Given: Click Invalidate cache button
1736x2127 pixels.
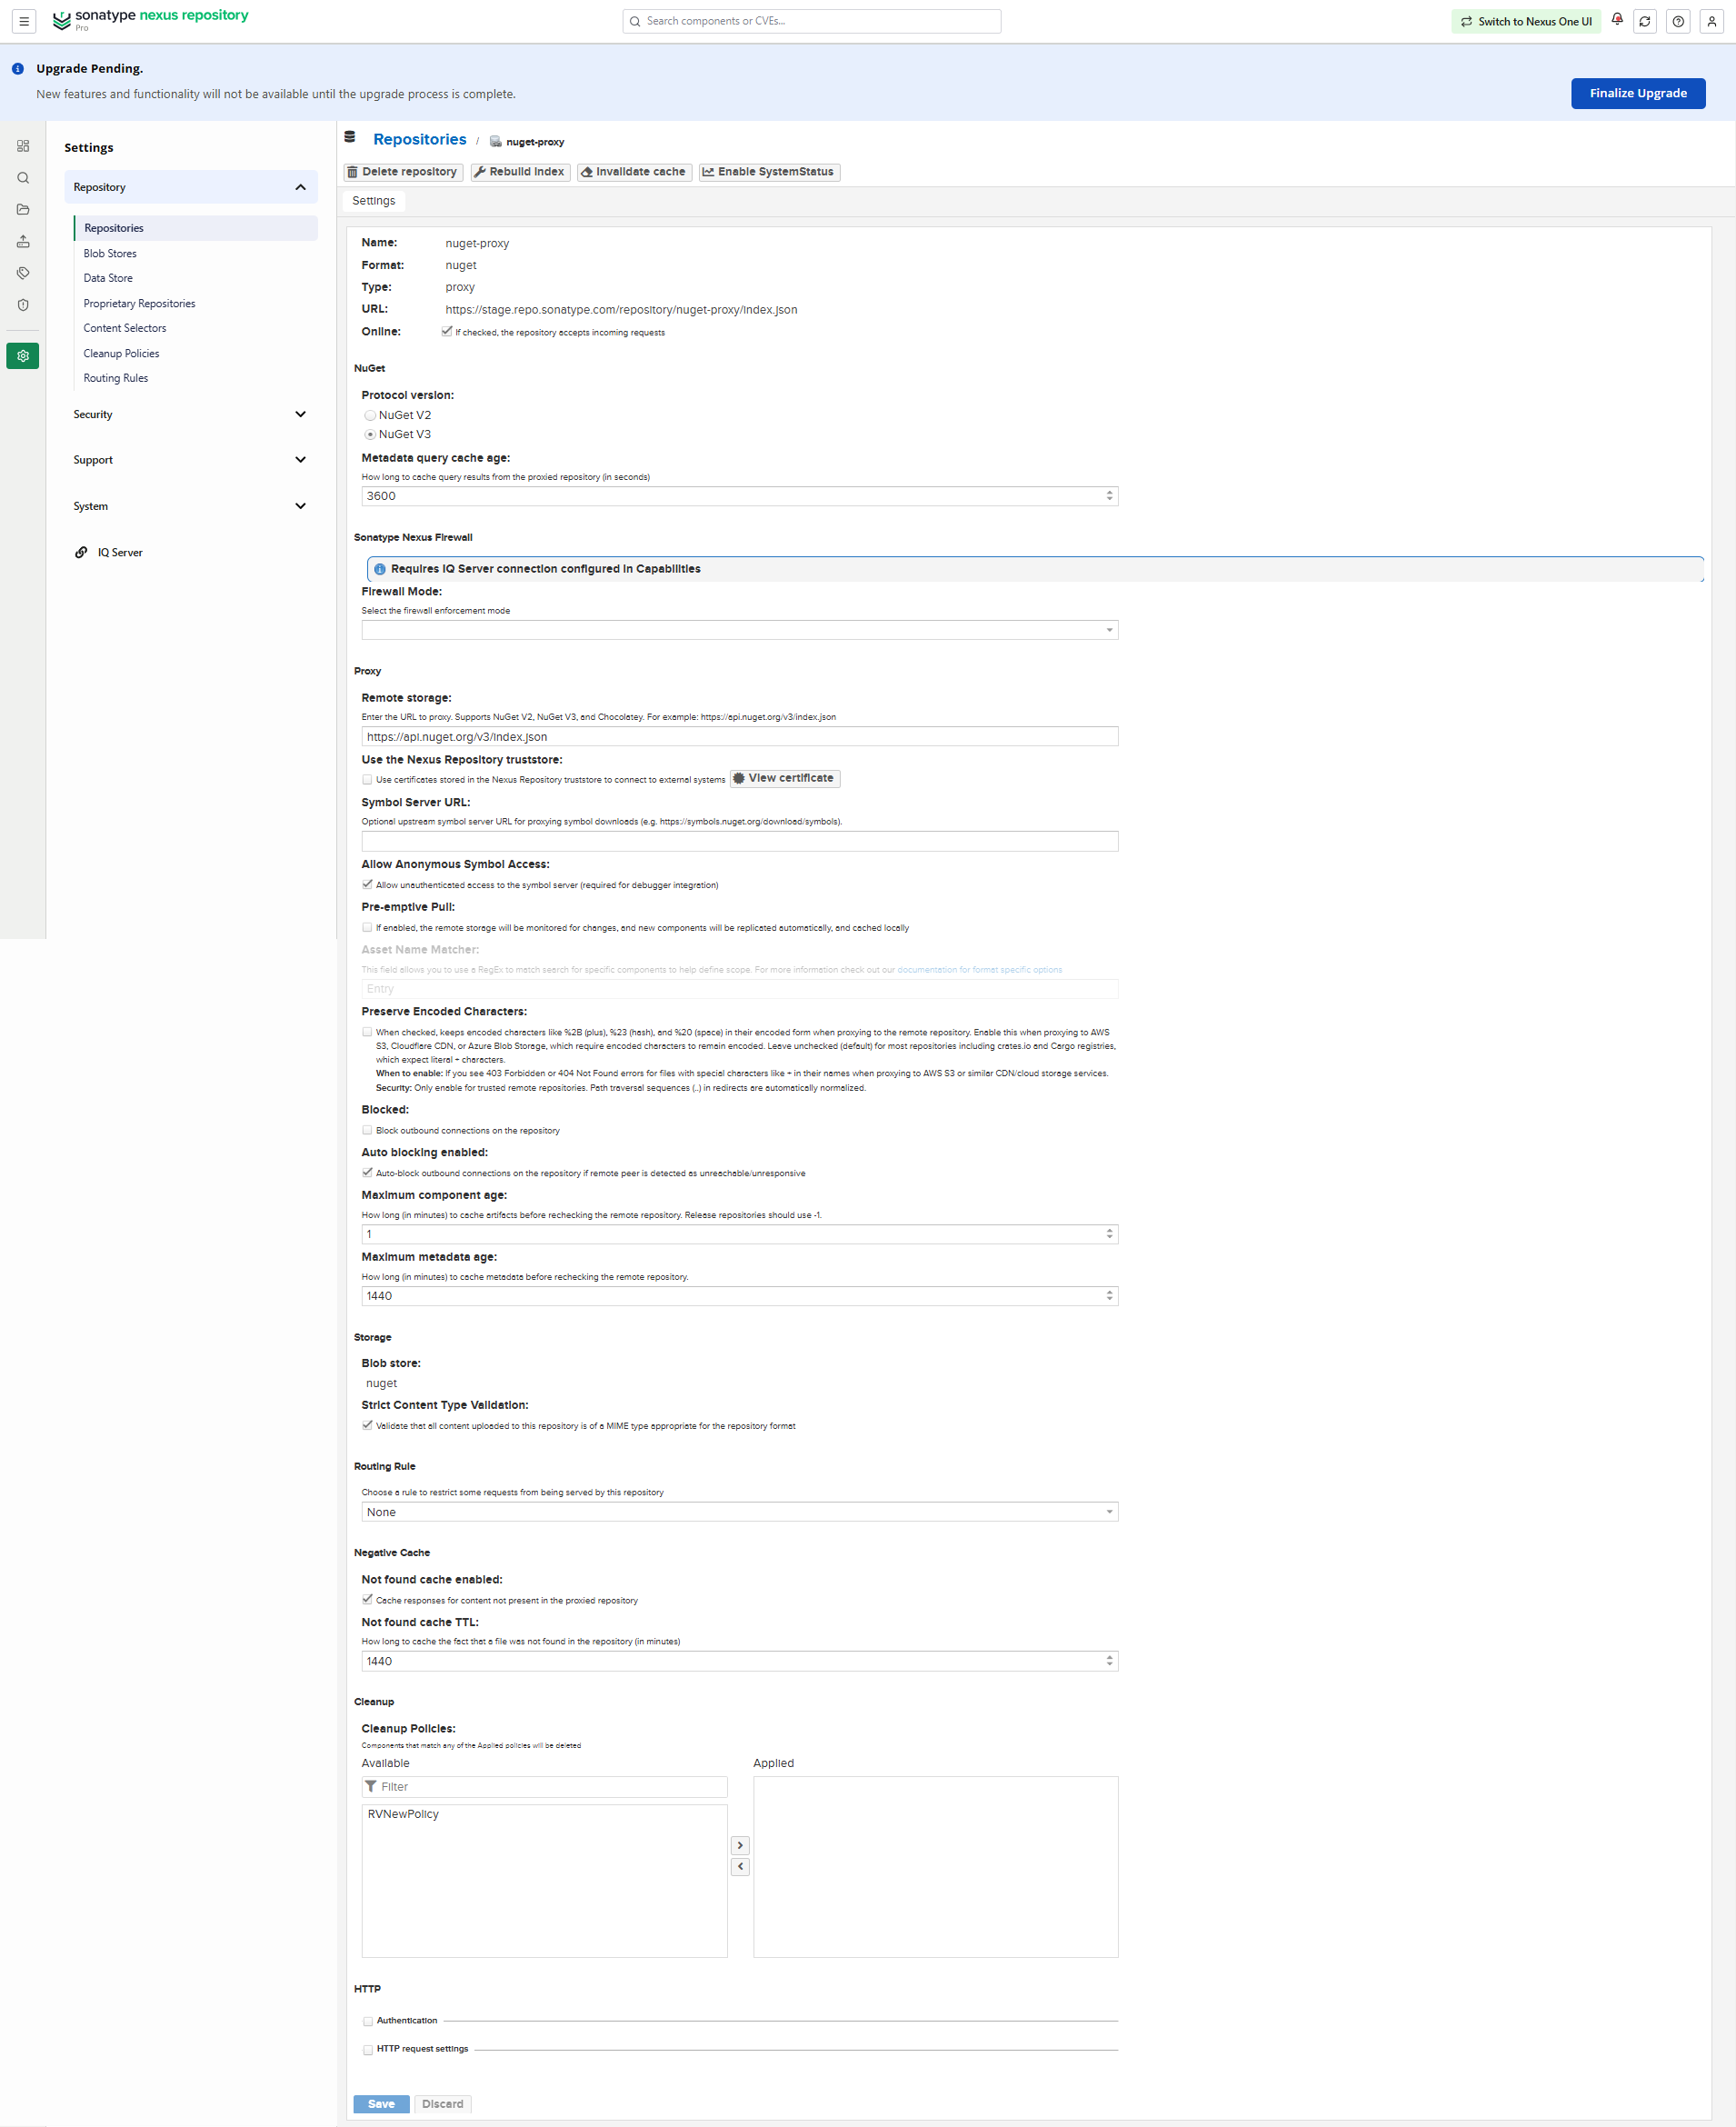Looking at the screenshot, I should [x=634, y=172].
